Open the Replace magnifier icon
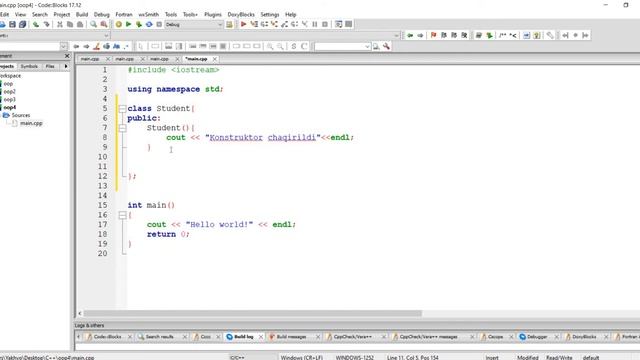Viewport: 640px width, 360px height. click(x=104, y=24)
